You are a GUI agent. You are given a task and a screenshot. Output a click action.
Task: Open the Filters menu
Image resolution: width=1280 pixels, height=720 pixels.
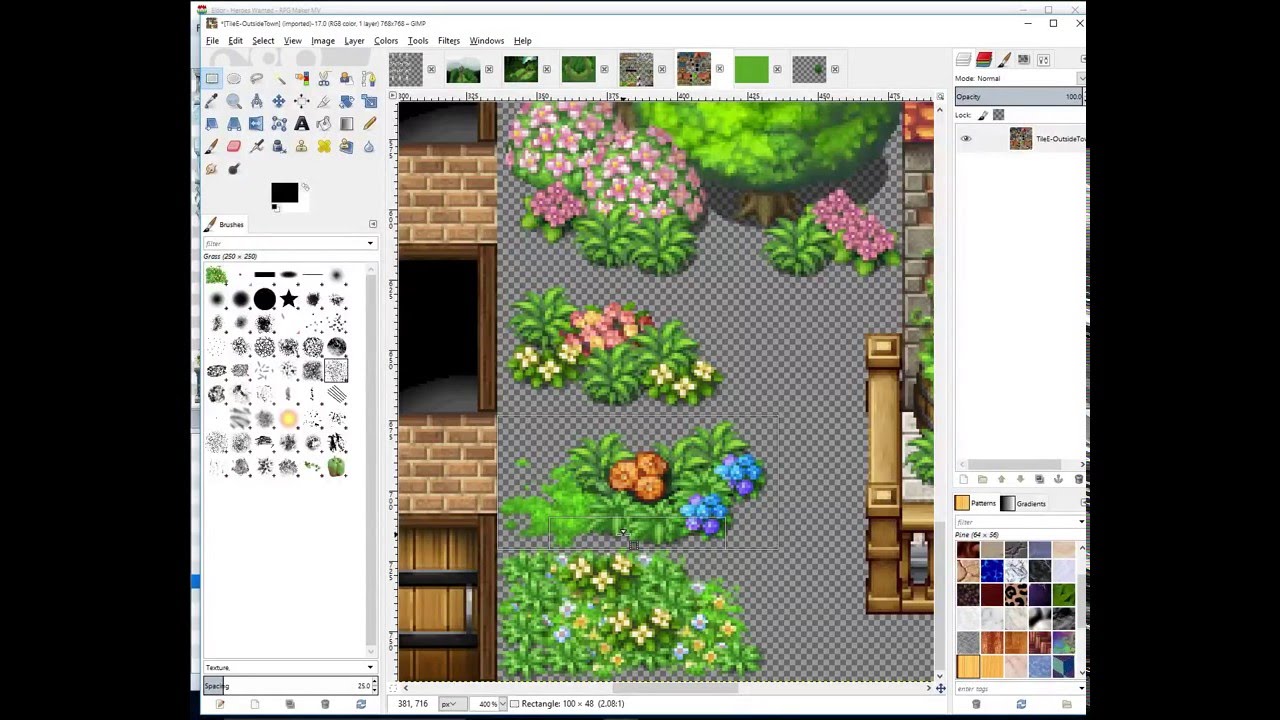449,41
